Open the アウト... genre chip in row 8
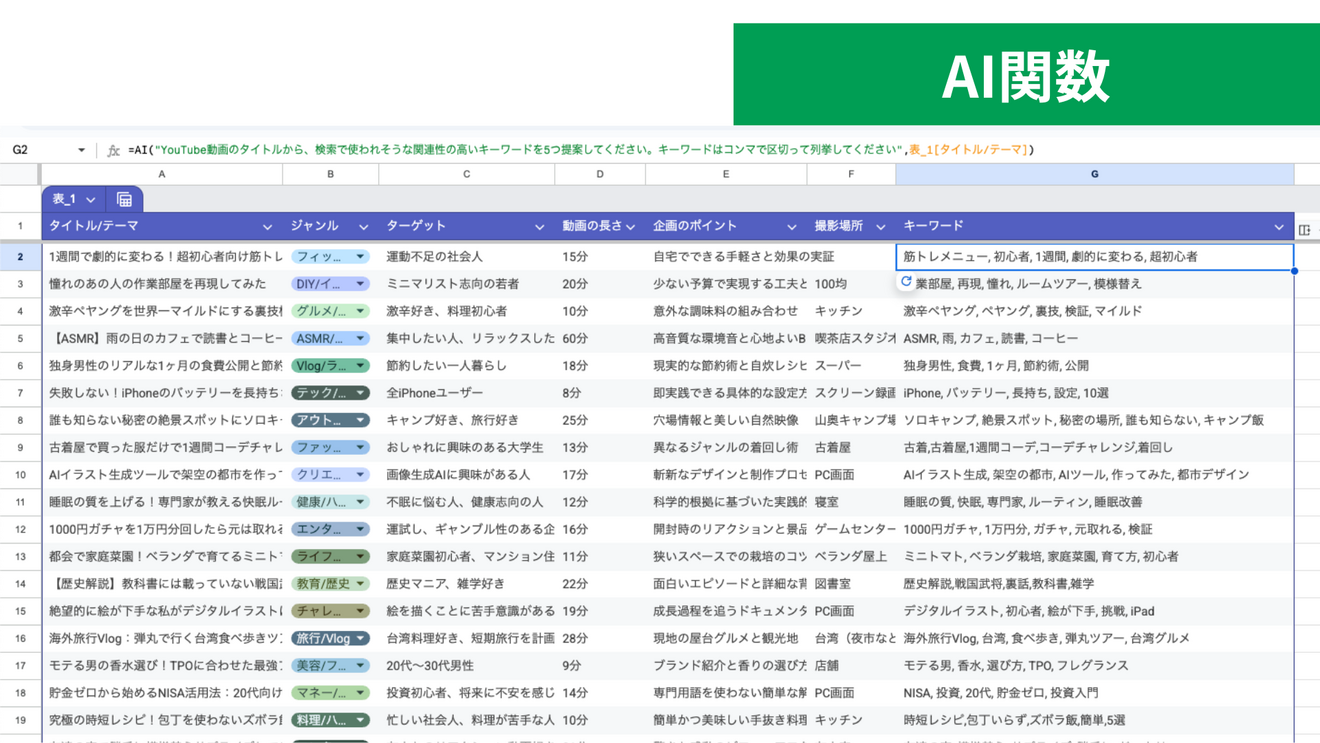The height and width of the screenshot is (743, 1320). pos(330,420)
